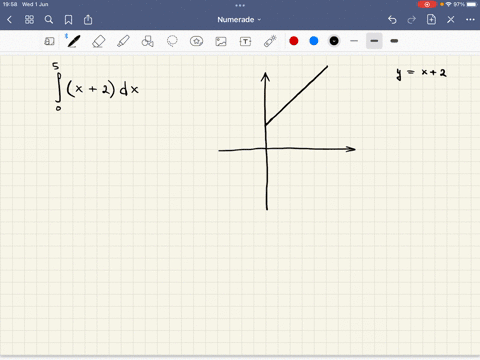Tap the Wi-Fi status icon

click(449, 4)
